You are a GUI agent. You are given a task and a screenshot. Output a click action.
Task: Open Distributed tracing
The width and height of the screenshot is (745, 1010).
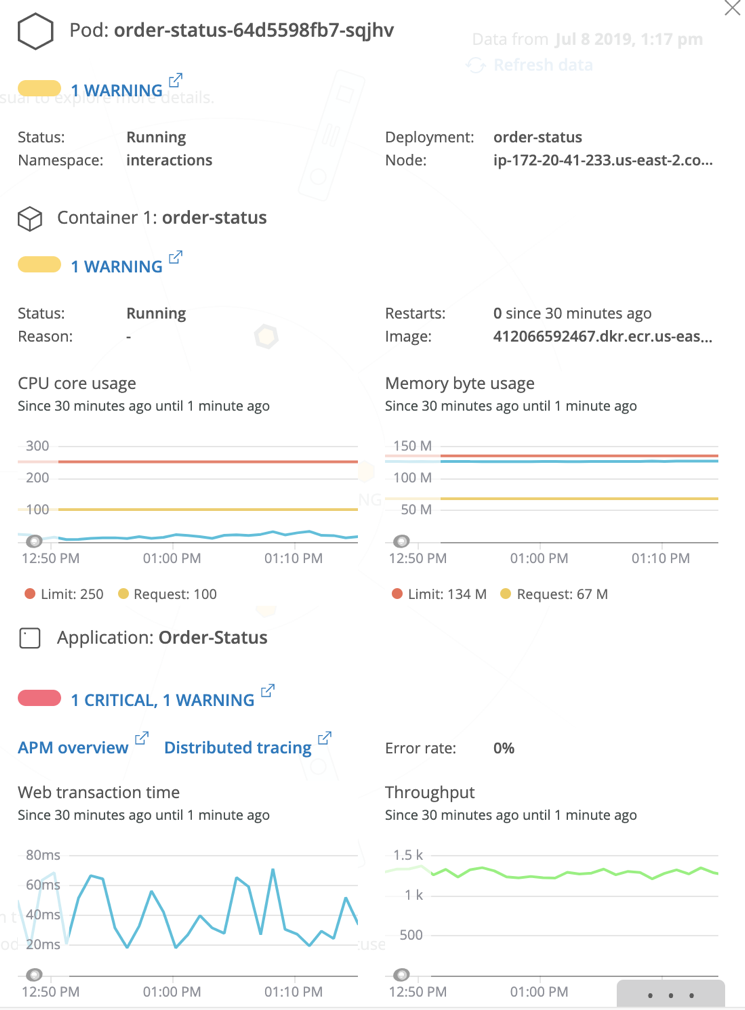238,747
